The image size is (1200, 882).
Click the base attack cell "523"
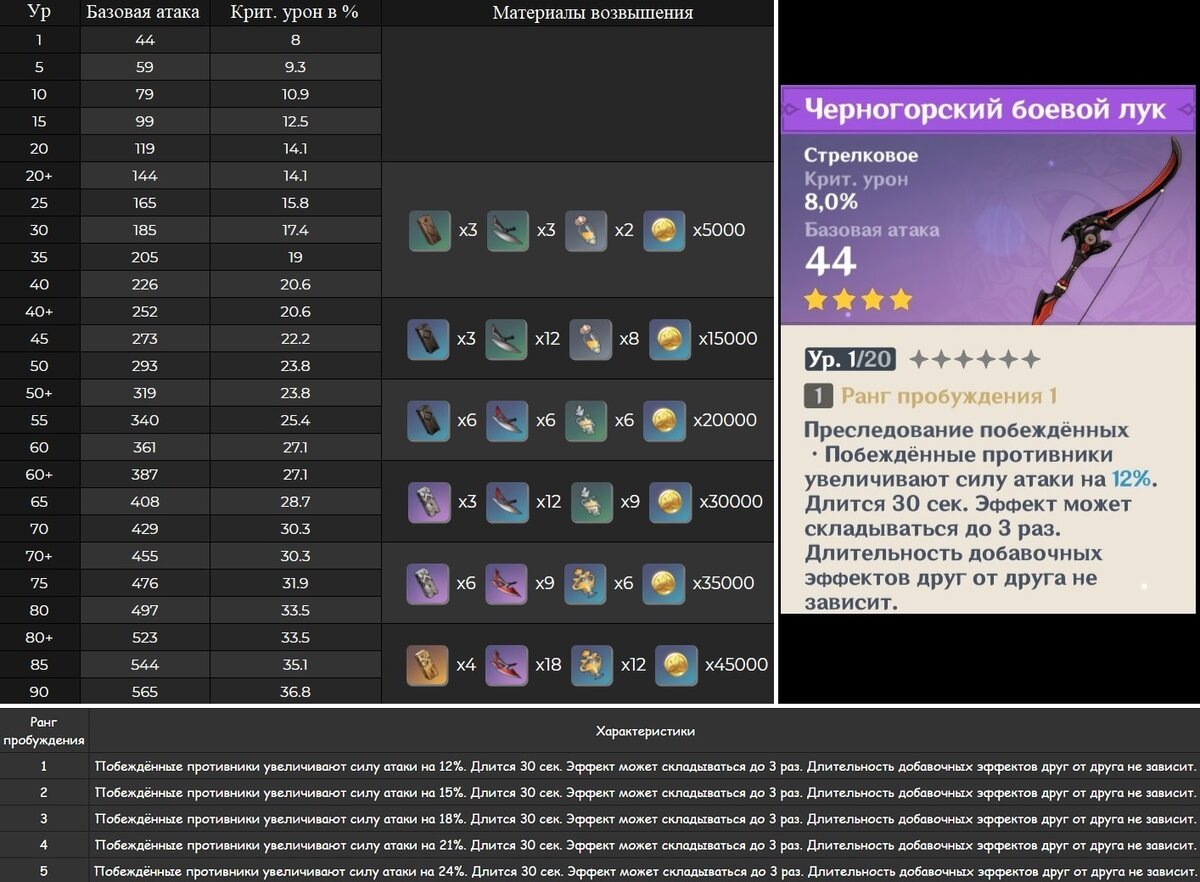click(x=145, y=637)
